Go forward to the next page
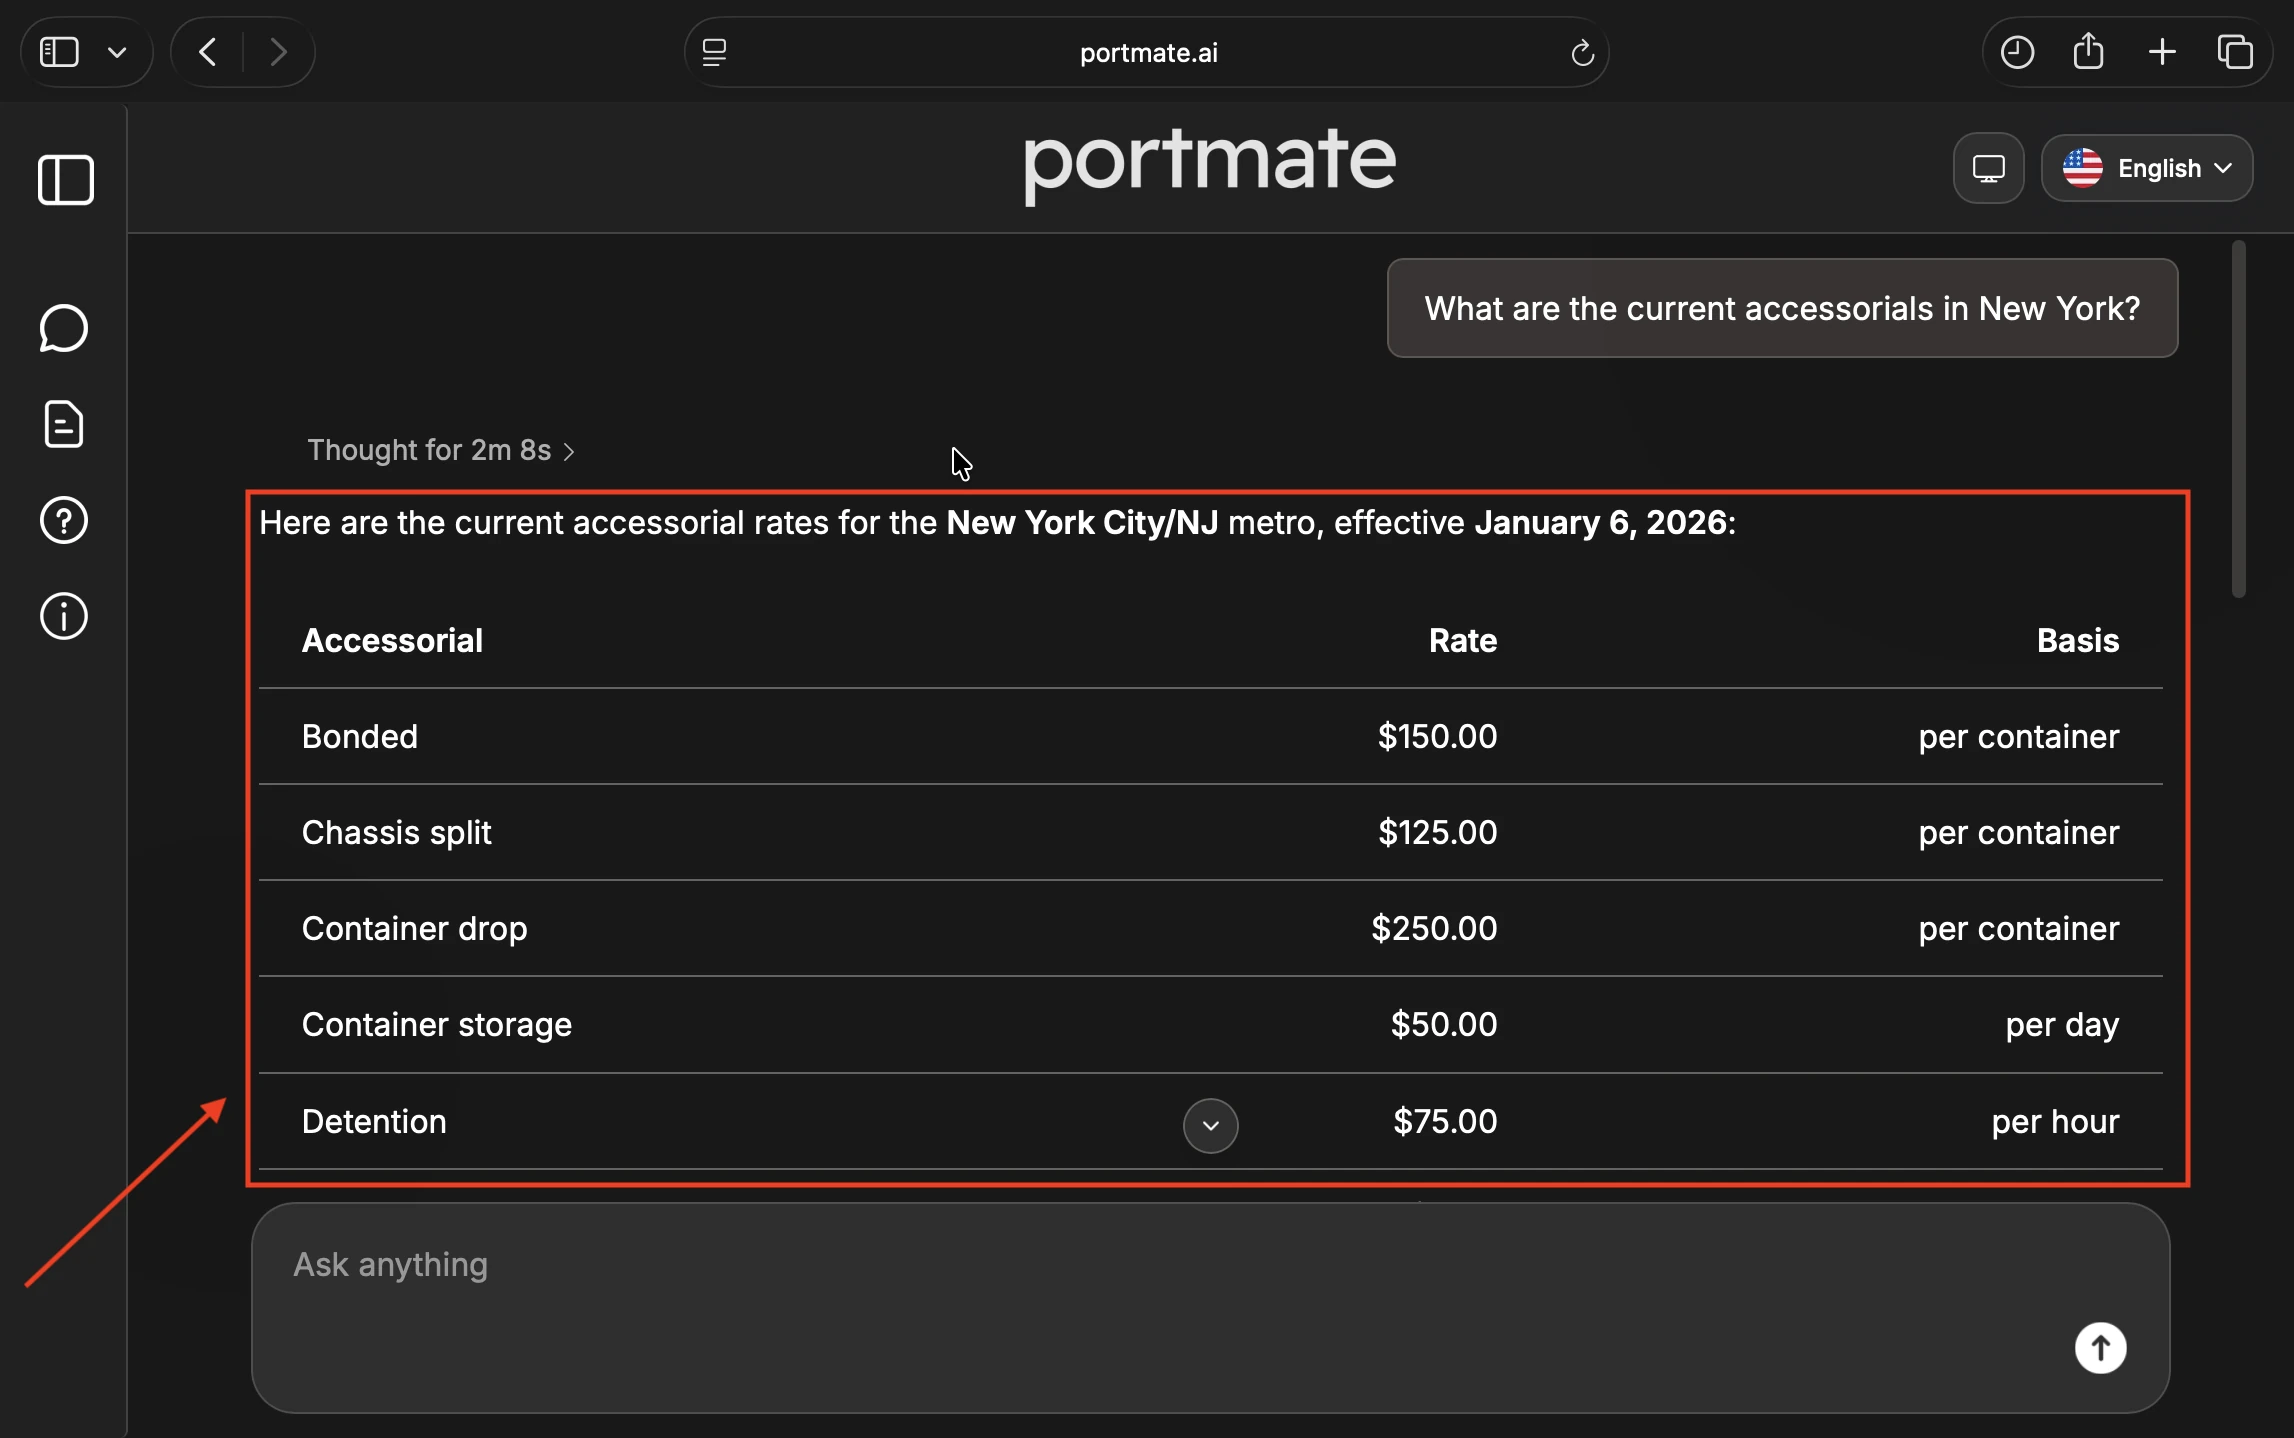This screenshot has height=1438, width=2294. [278, 52]
